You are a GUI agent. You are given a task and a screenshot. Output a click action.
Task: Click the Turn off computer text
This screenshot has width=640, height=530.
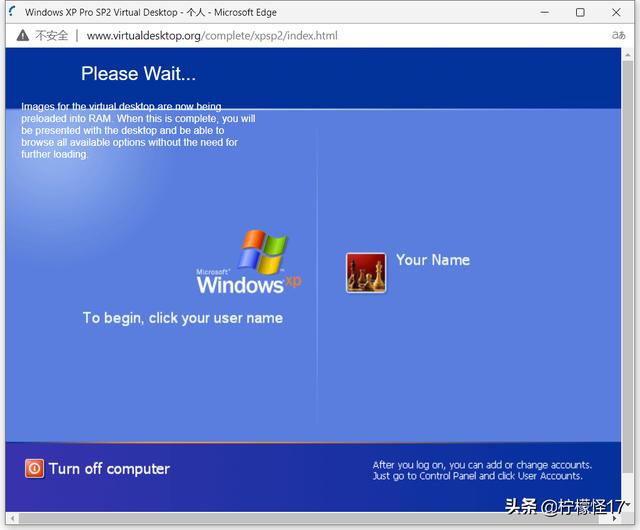[109, 468]
